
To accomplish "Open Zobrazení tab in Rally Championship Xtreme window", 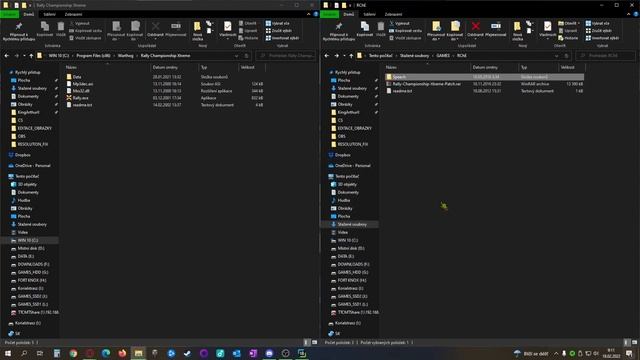I will [73, 14].
